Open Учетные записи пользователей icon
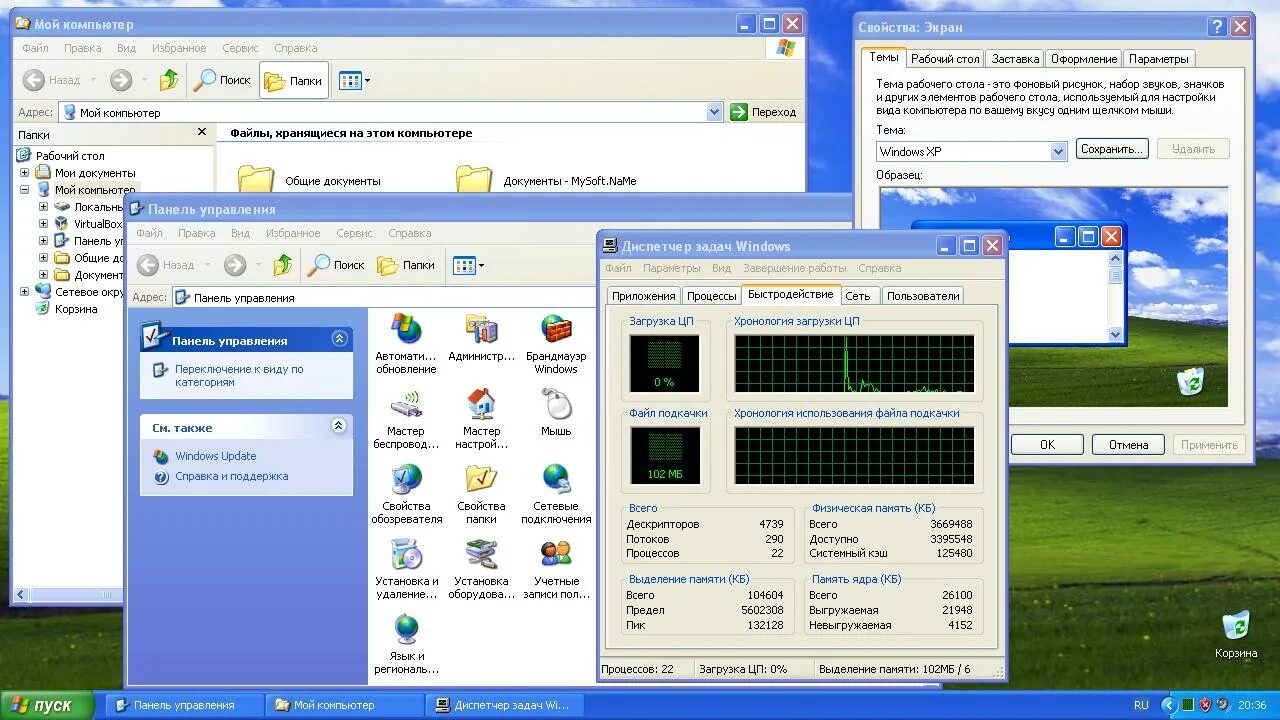1280x720 pixels. point(556,568)
